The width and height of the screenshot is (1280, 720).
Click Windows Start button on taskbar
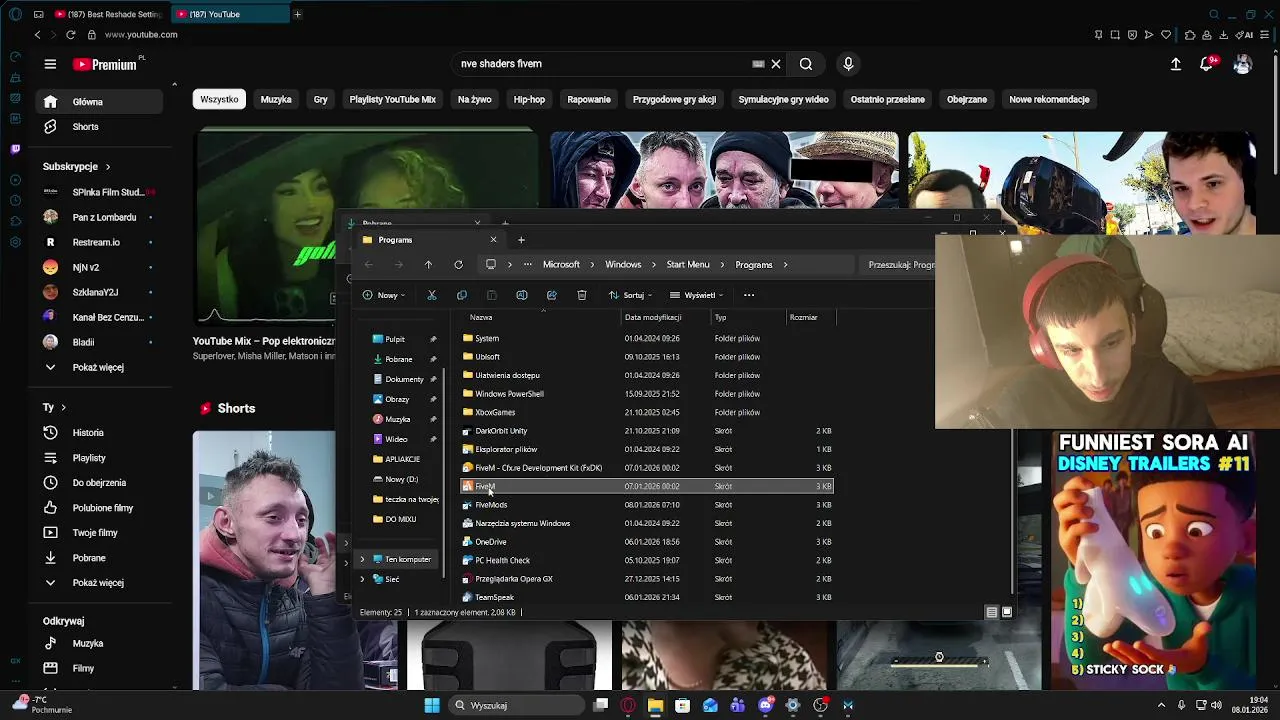(x=432, y=705)
